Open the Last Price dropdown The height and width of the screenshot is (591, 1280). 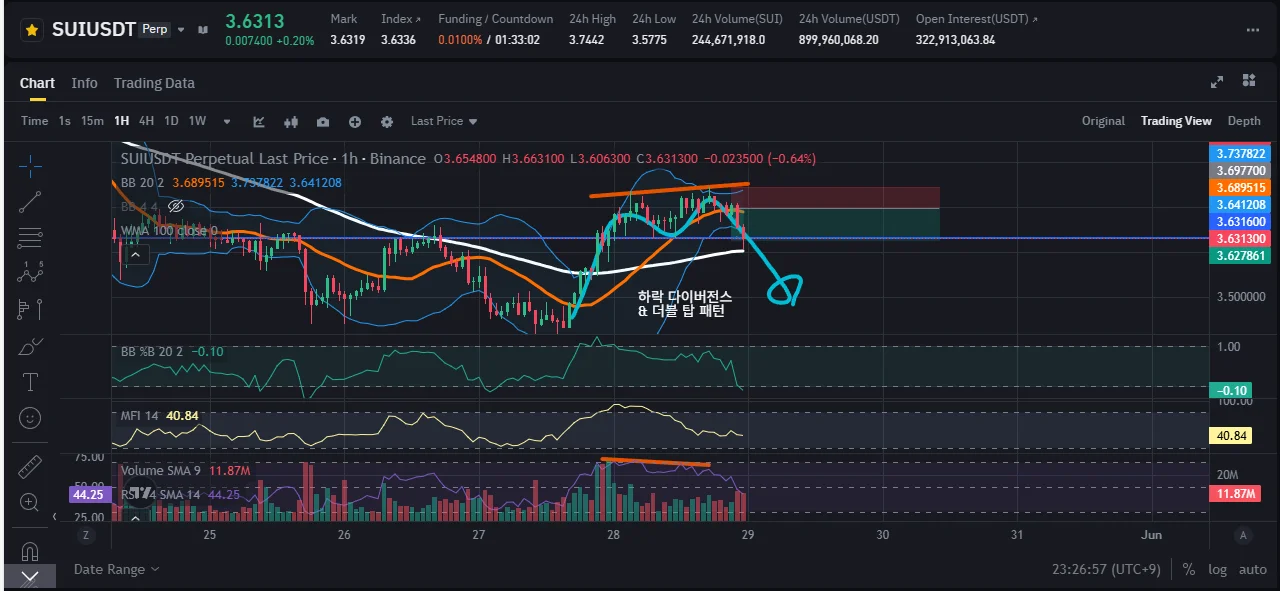click(x=444, y=121)
